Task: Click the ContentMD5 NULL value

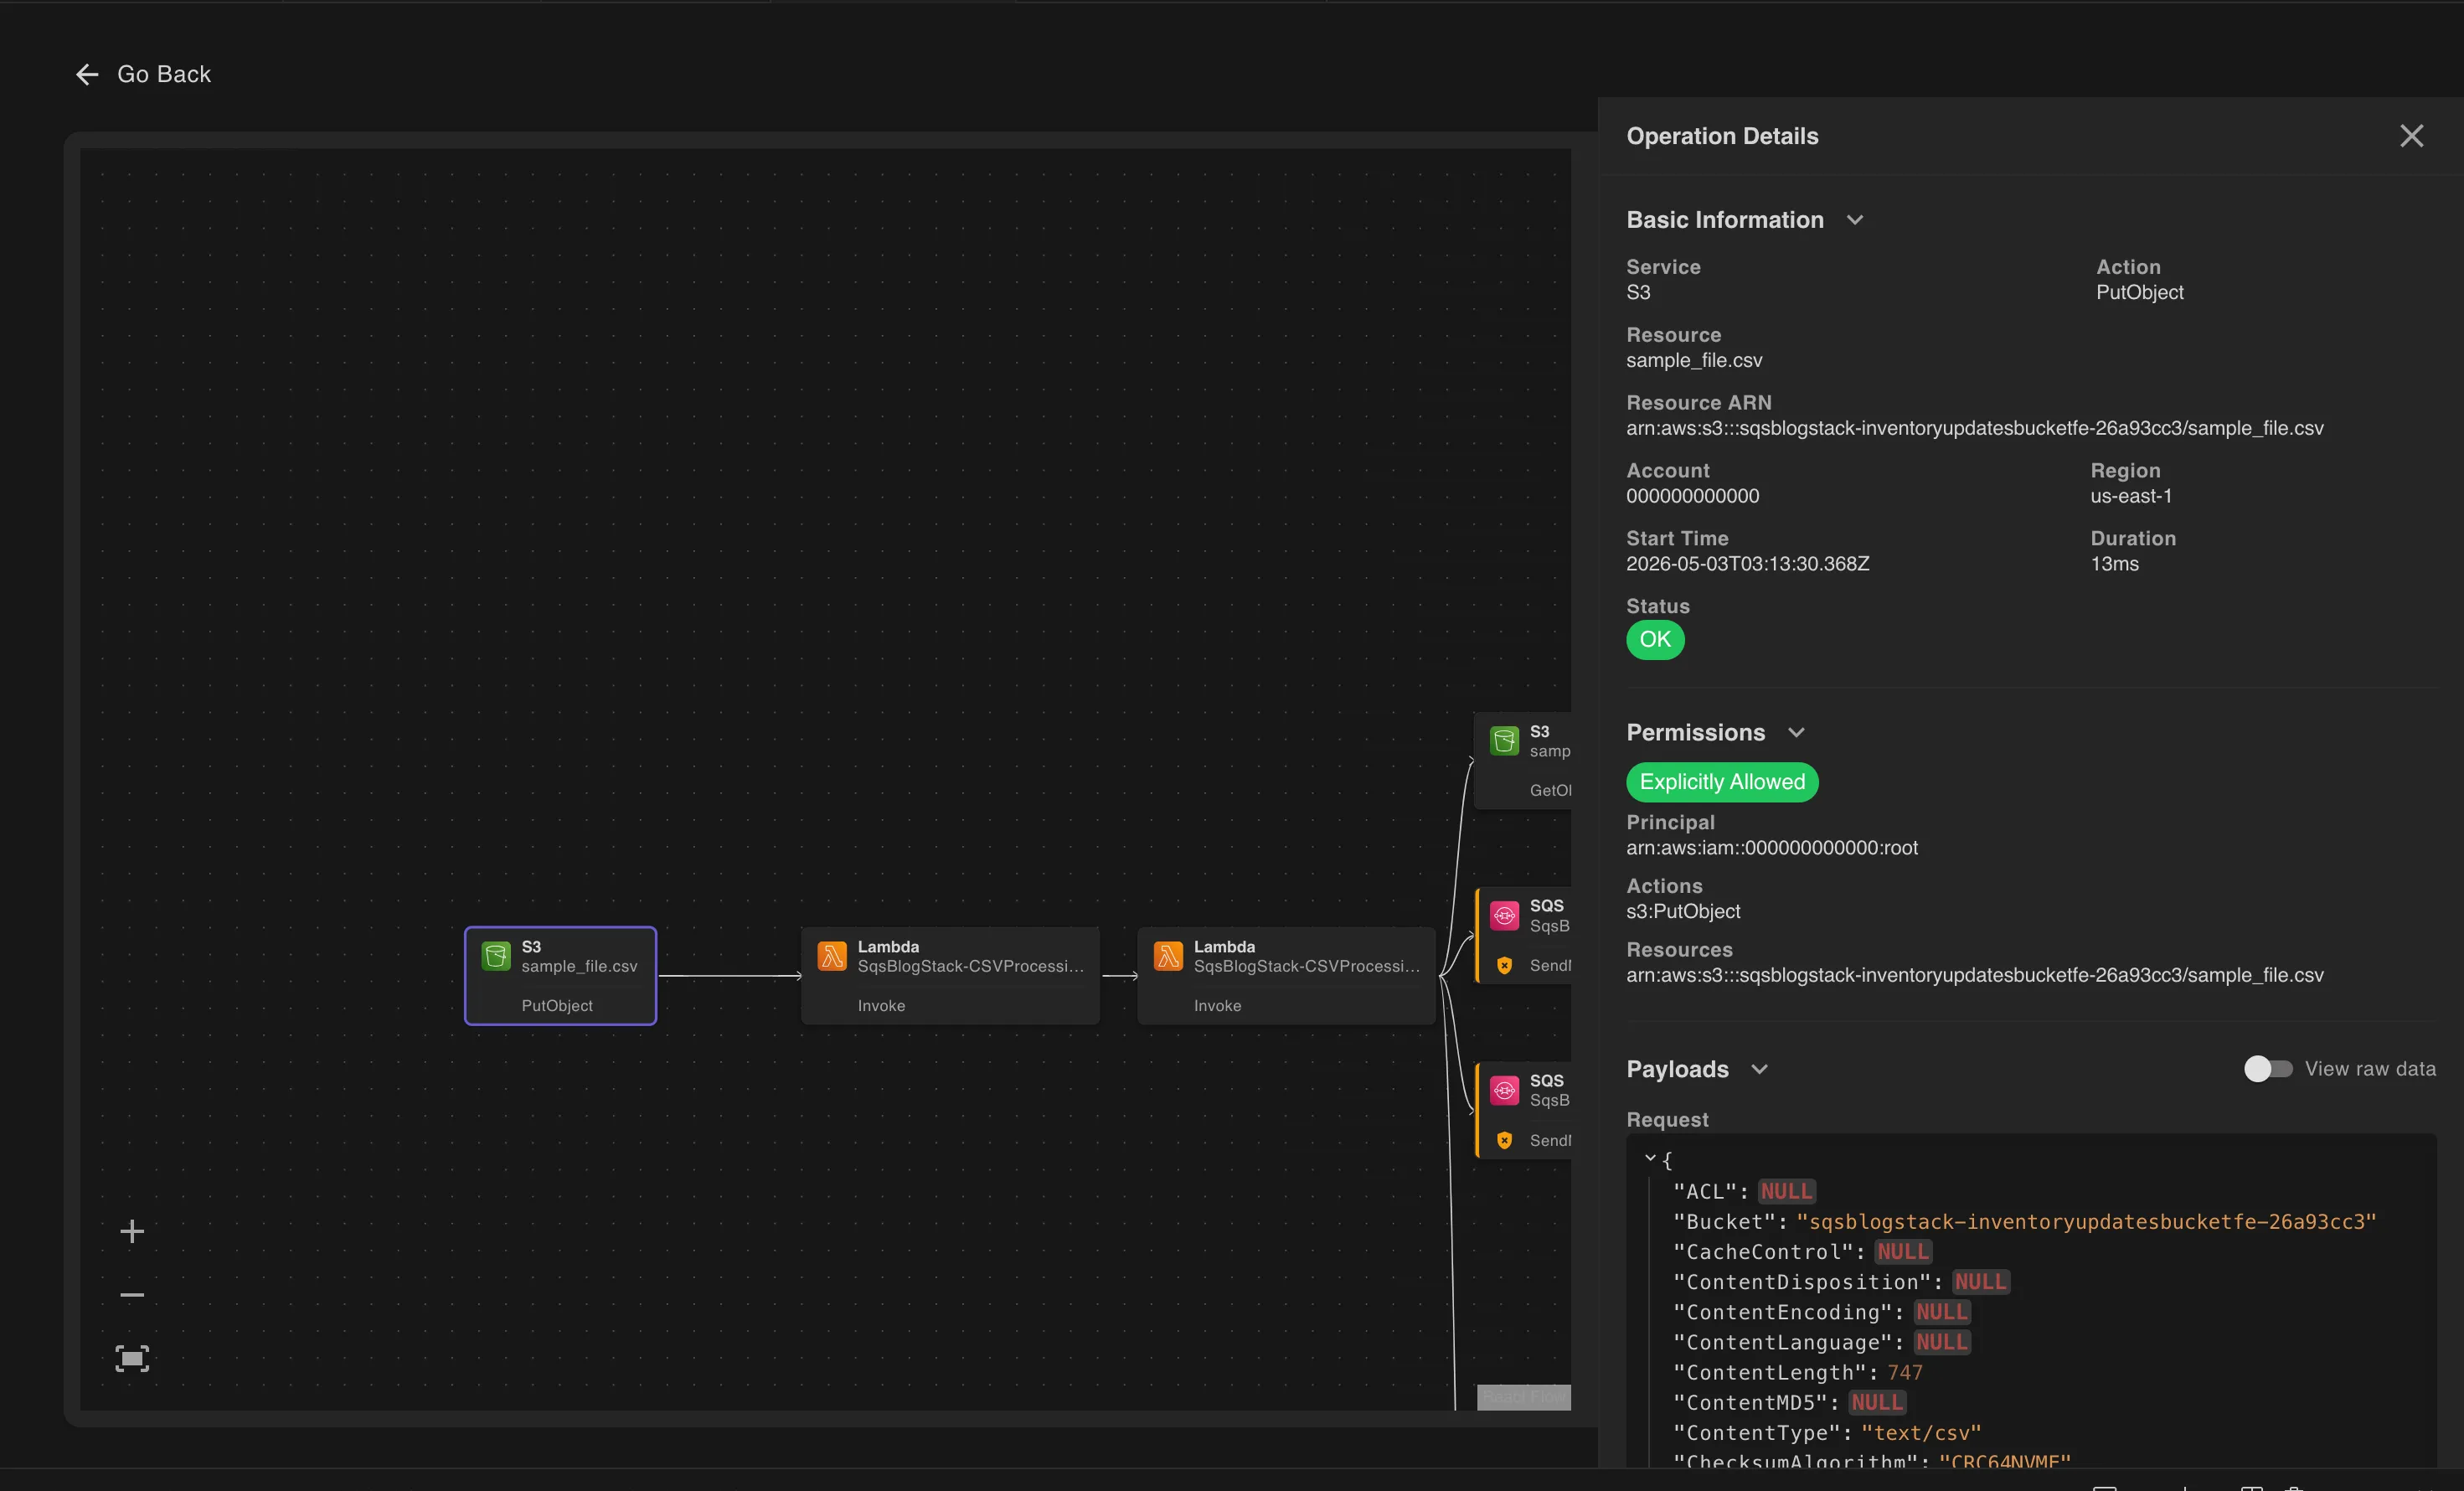Action: (x=1877, y=1403)
